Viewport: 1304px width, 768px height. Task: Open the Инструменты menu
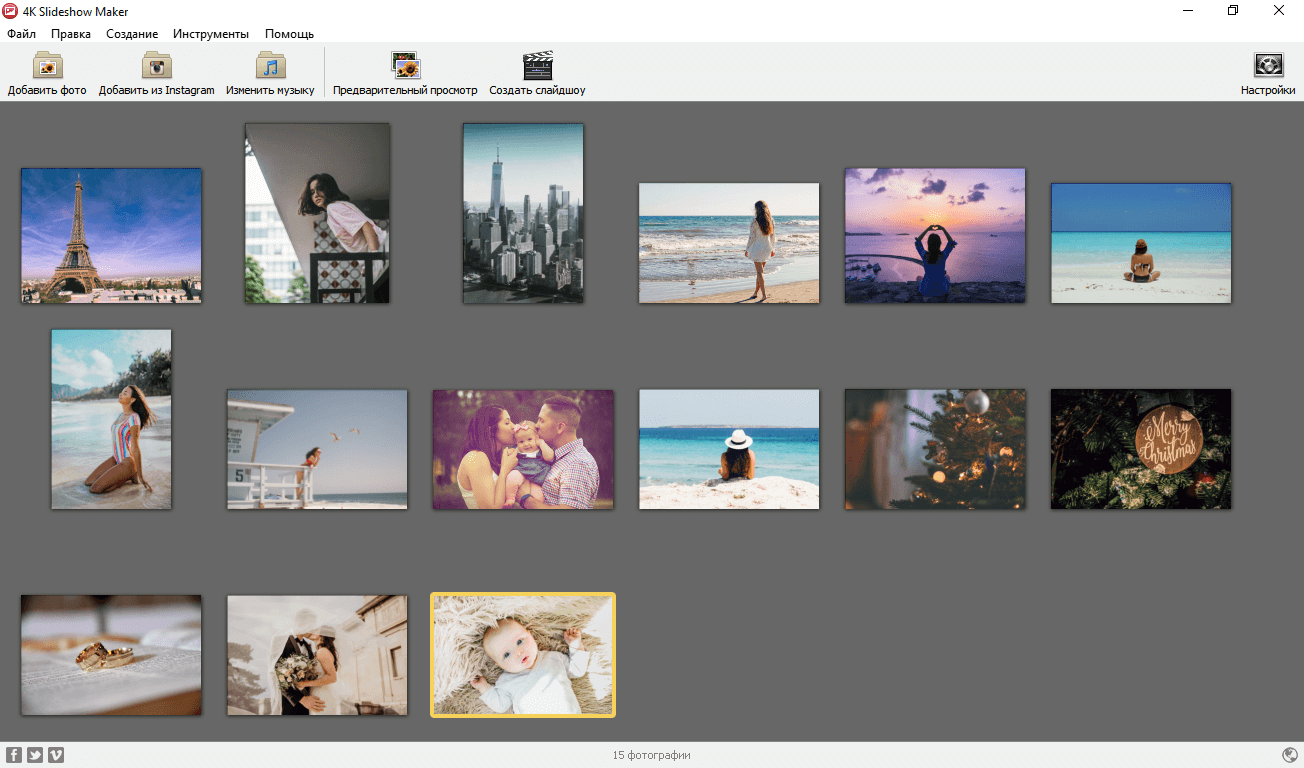click(x=211, y=34)
